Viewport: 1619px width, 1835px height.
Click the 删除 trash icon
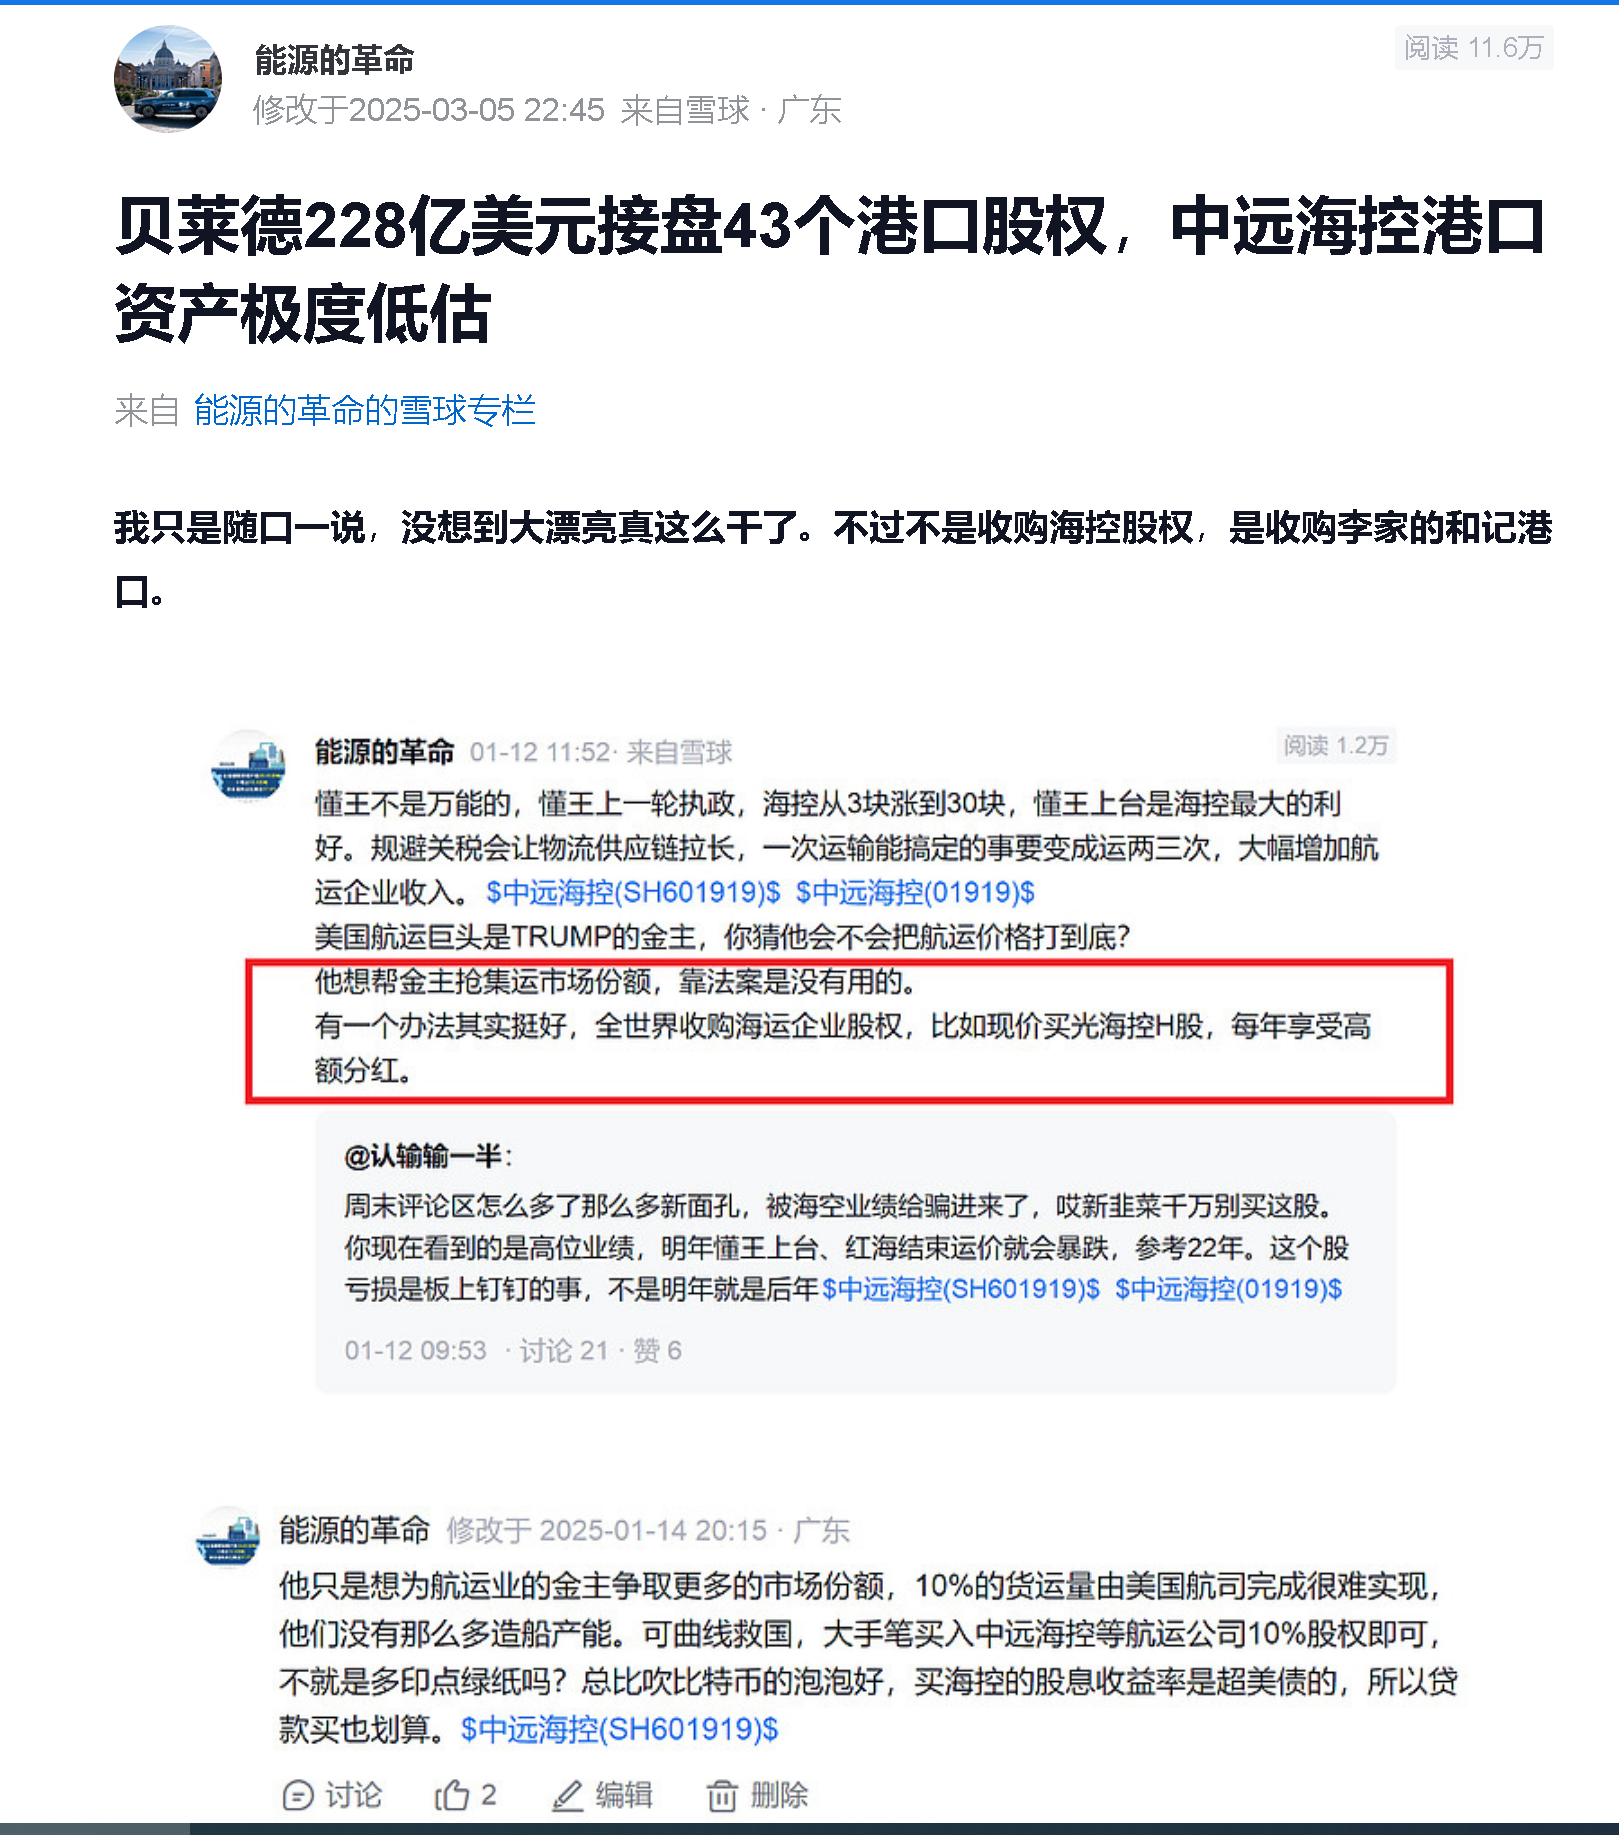pyautogui.click(x=722, y=1796)
